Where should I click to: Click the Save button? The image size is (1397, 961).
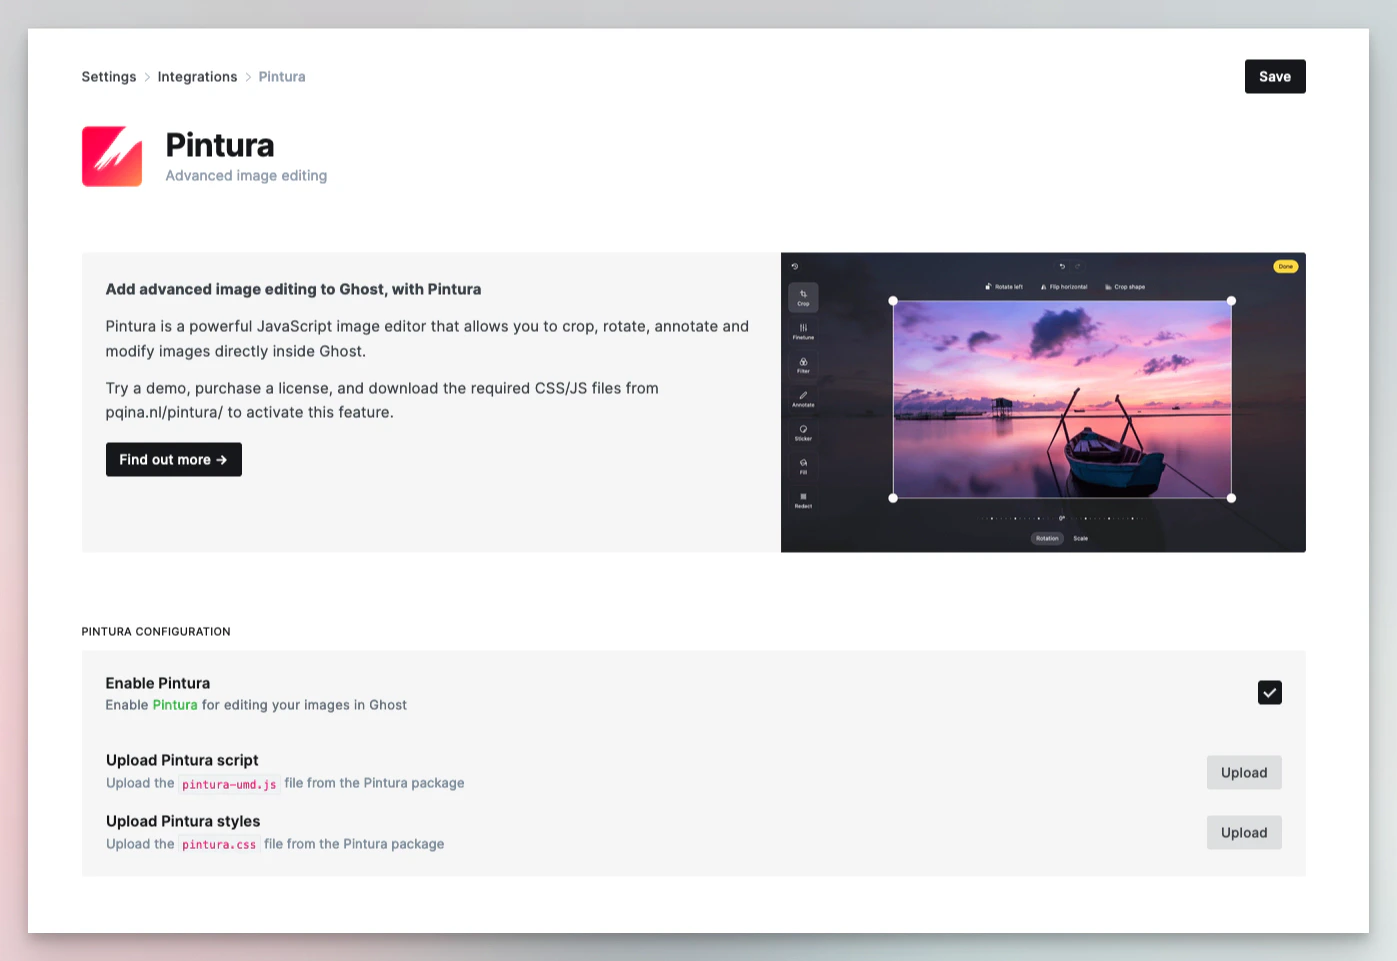(x=1275, y=76)
